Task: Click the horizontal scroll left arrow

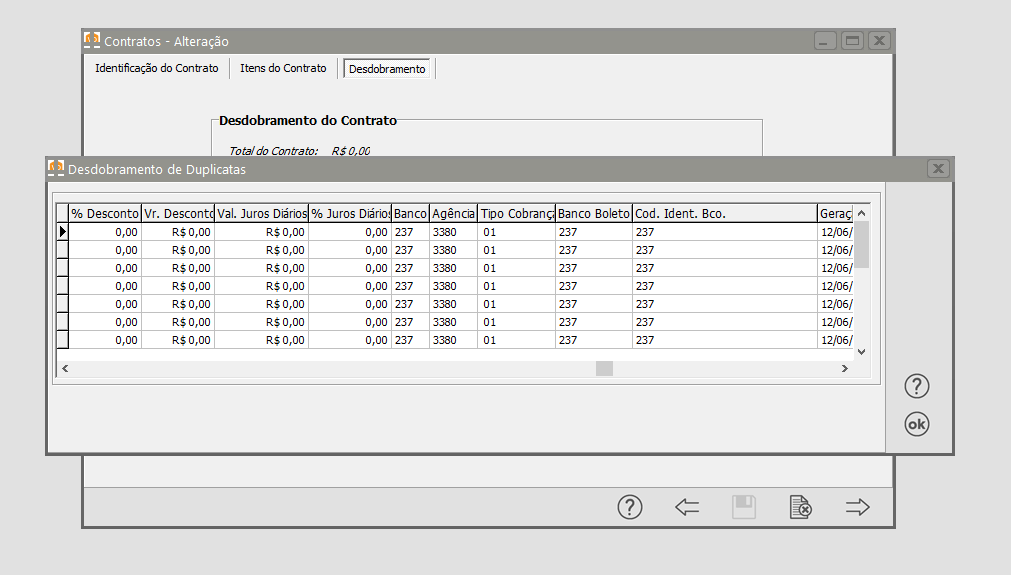Action: tap(65, 369)
